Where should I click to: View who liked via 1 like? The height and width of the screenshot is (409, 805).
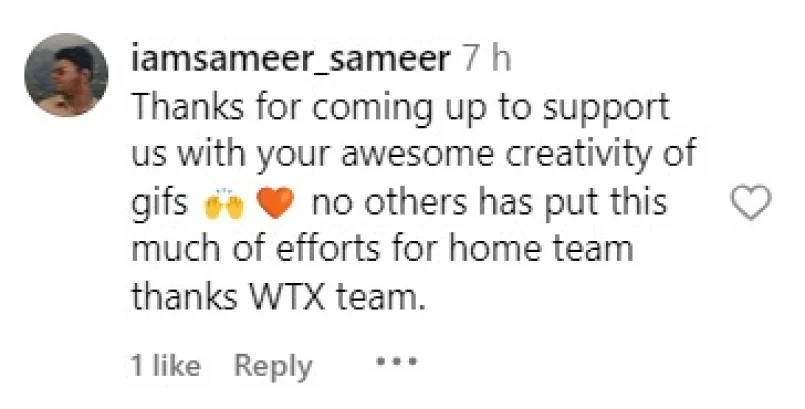[x=166, y=366]
